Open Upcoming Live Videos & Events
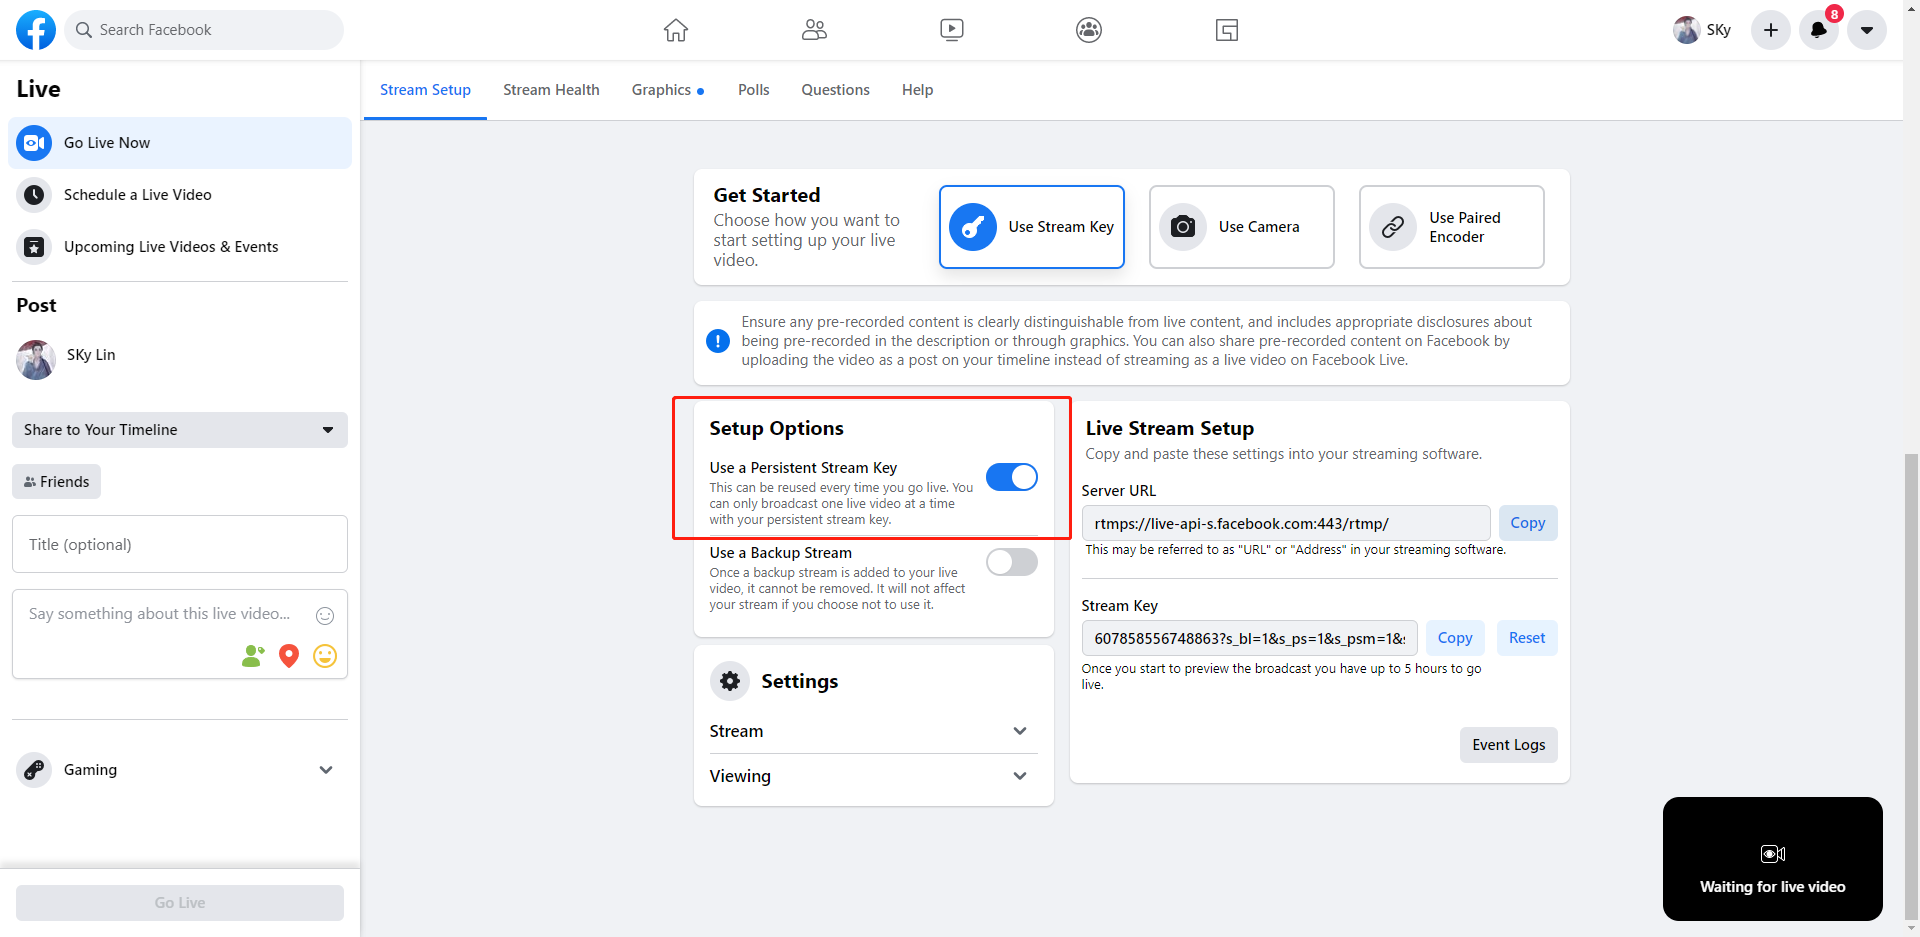The image size is (1920, 937). pyautogui.click(x=180, y=247)
